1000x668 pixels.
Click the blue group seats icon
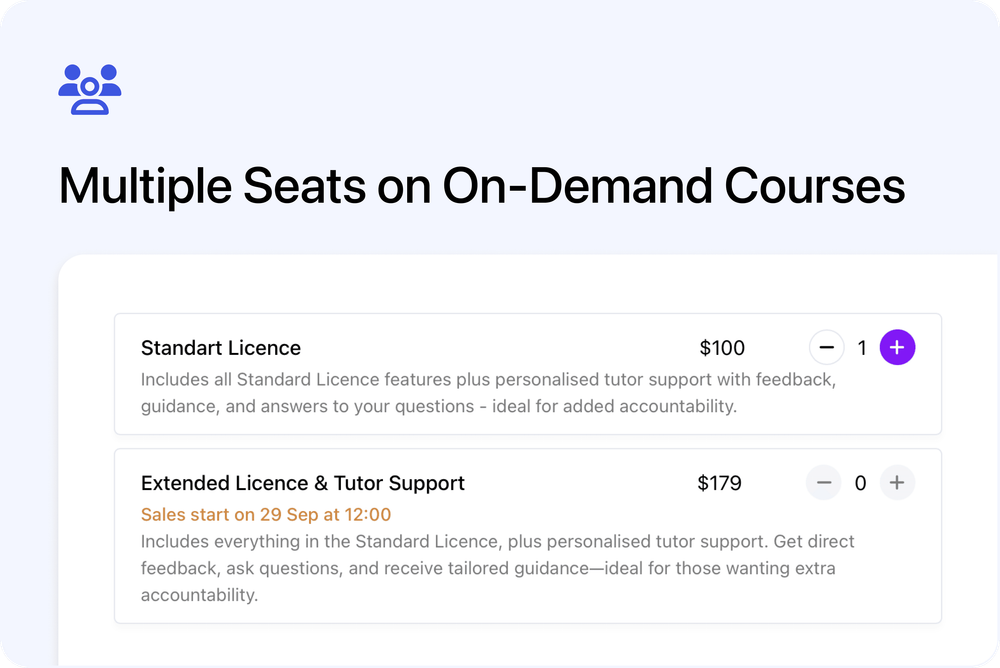tap(89, 88)
